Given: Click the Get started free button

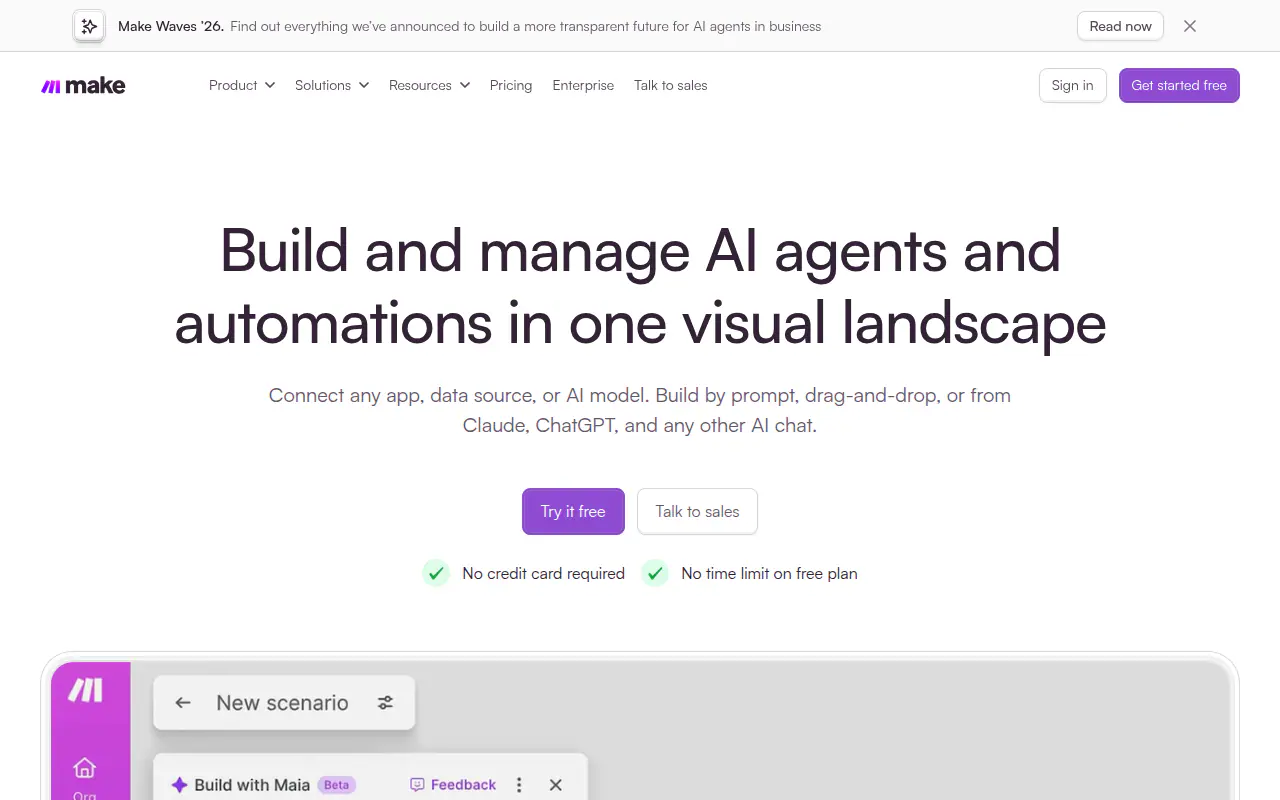Looking at the screenshot, I should [x=1179, y=86].
